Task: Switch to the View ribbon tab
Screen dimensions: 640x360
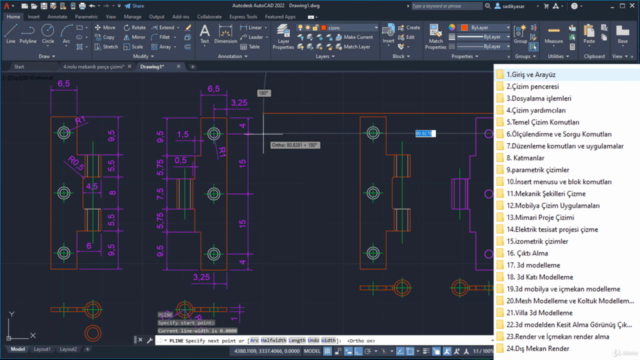Action: click(111, 17)
